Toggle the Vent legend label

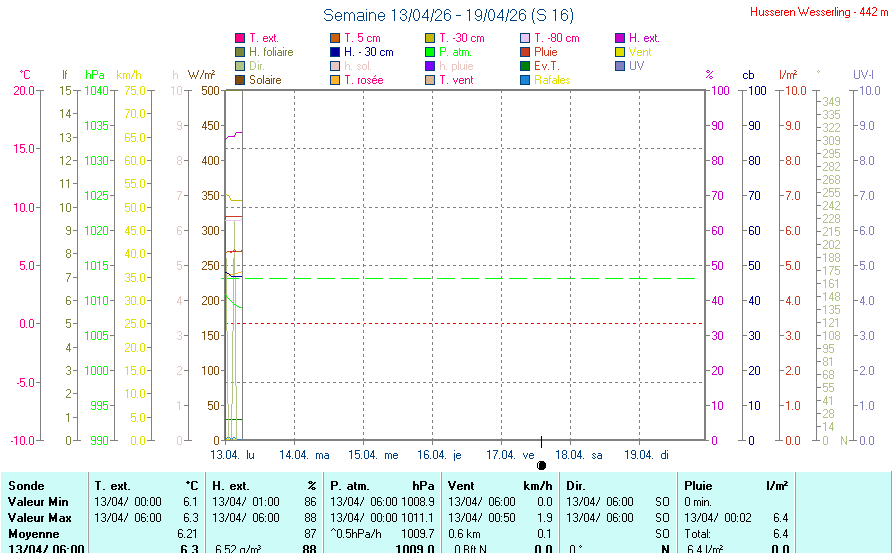[641, 52]
